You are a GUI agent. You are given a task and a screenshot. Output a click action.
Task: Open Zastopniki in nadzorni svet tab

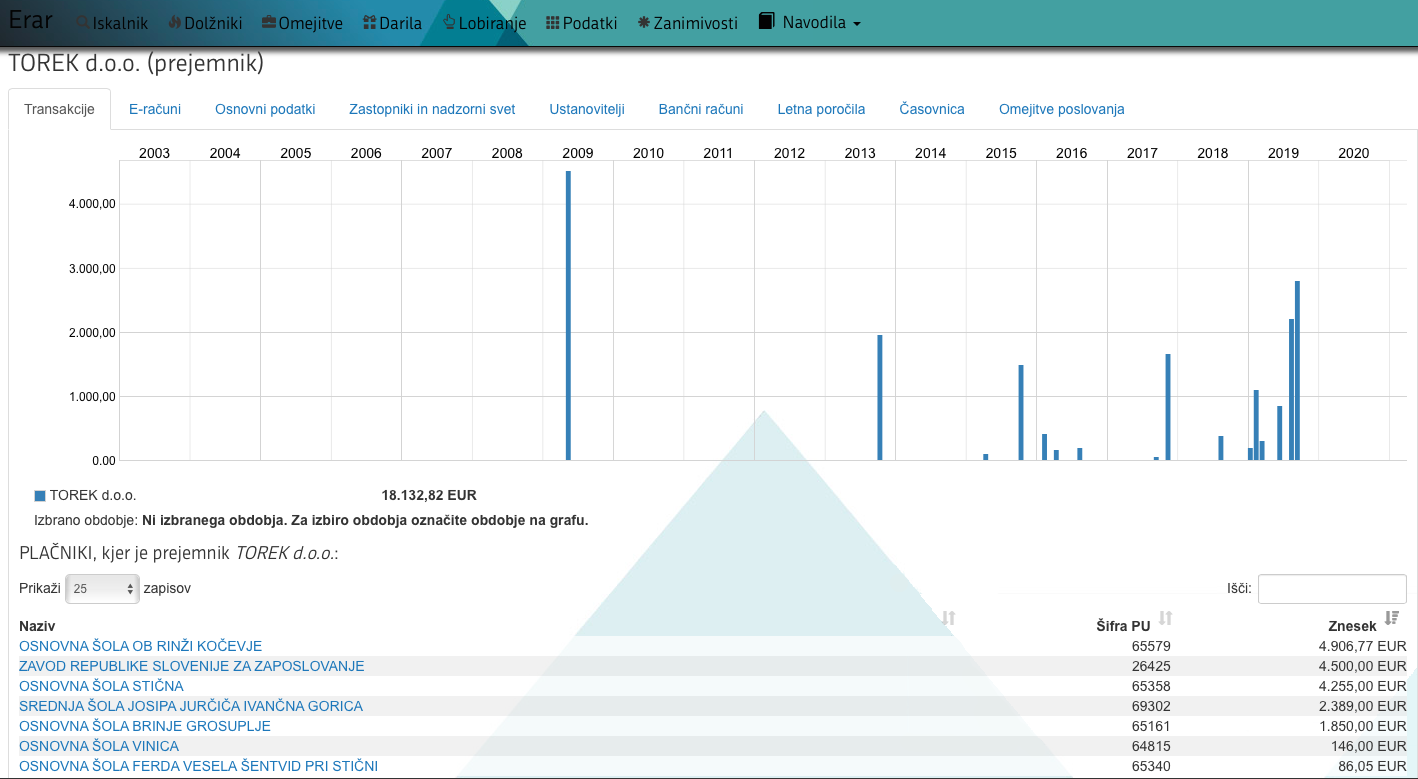(x=432, y=110)
